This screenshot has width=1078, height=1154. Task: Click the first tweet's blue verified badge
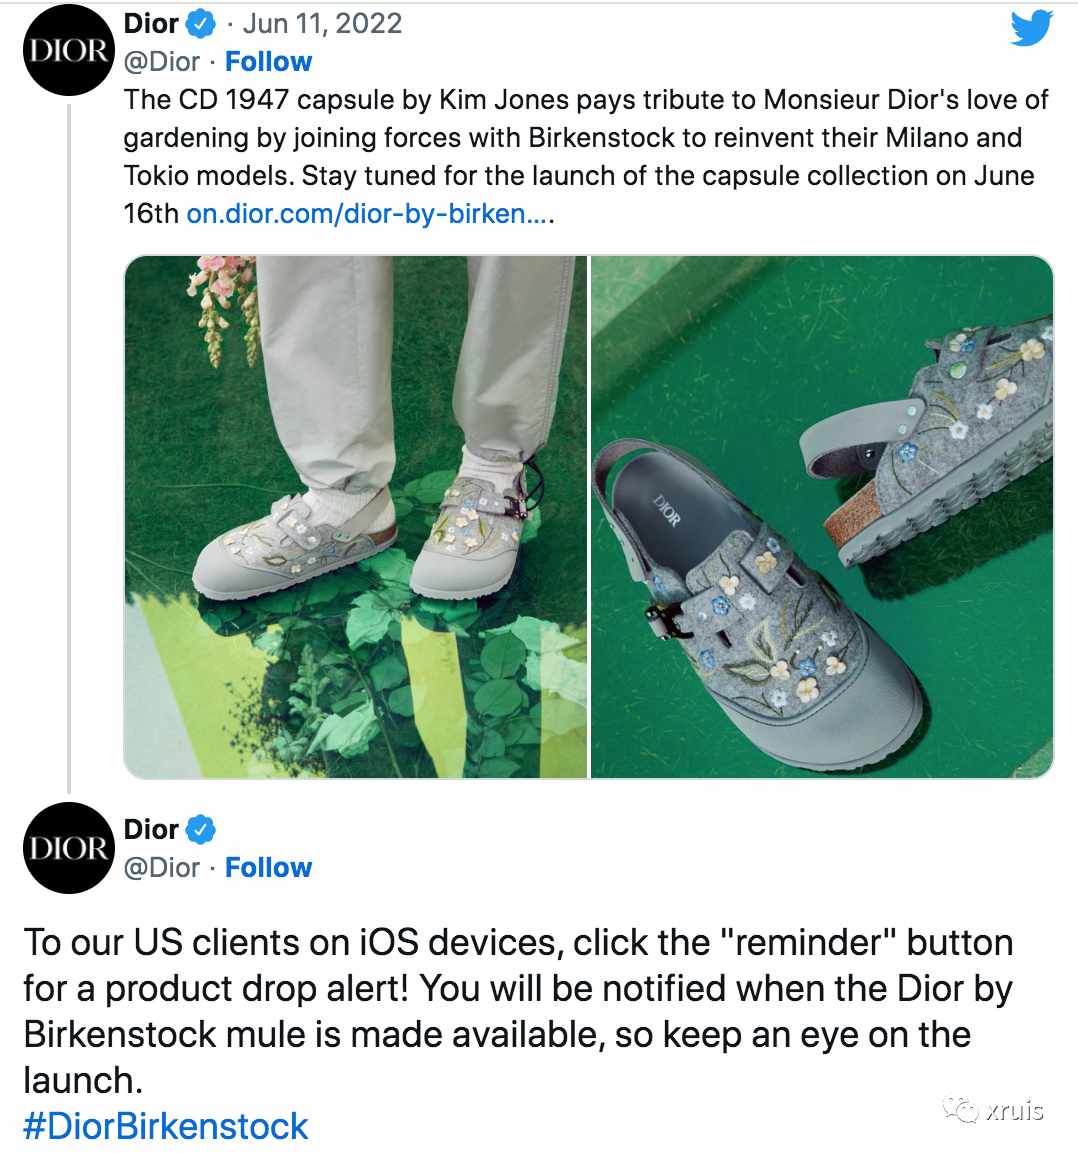(200, 24)
